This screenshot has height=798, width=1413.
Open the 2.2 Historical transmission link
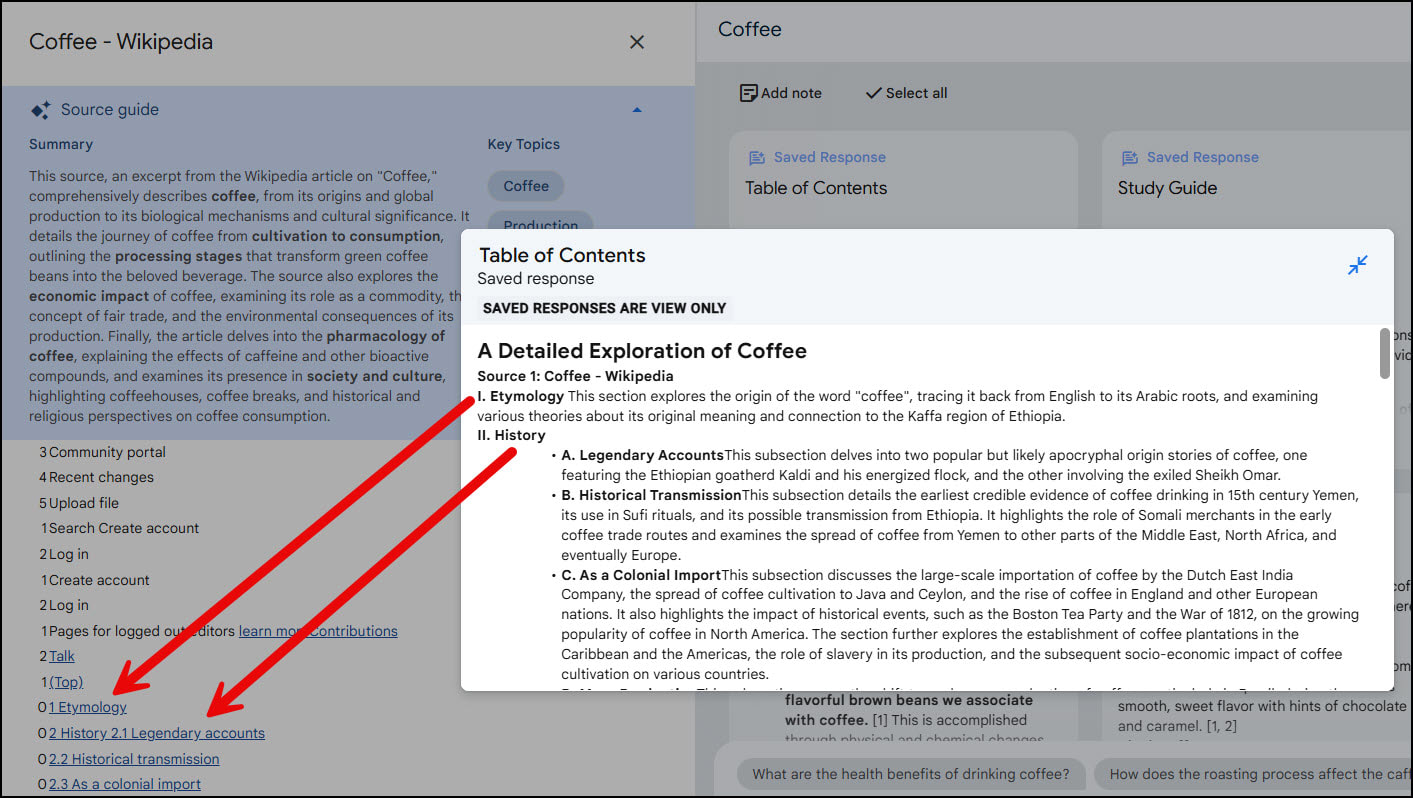(134, 759)
